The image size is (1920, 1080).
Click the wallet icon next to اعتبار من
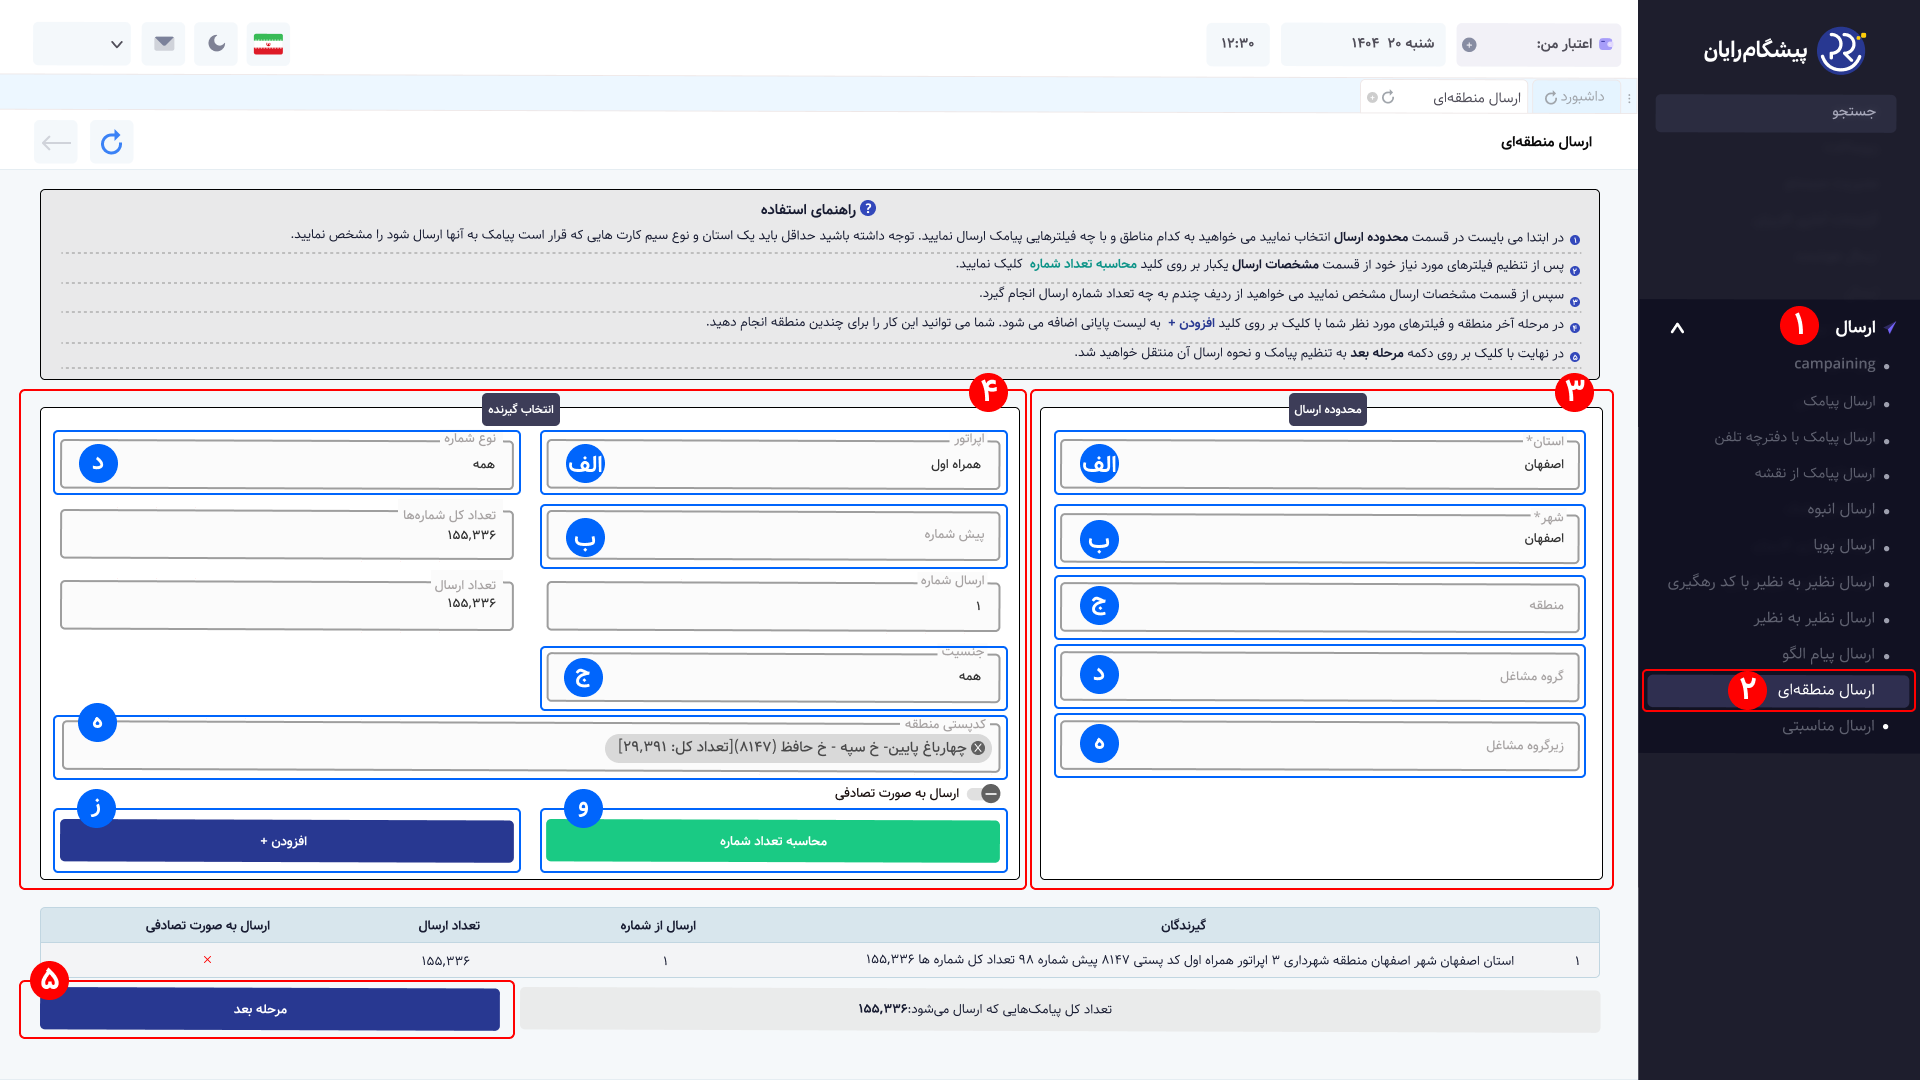click(1606, 44)
